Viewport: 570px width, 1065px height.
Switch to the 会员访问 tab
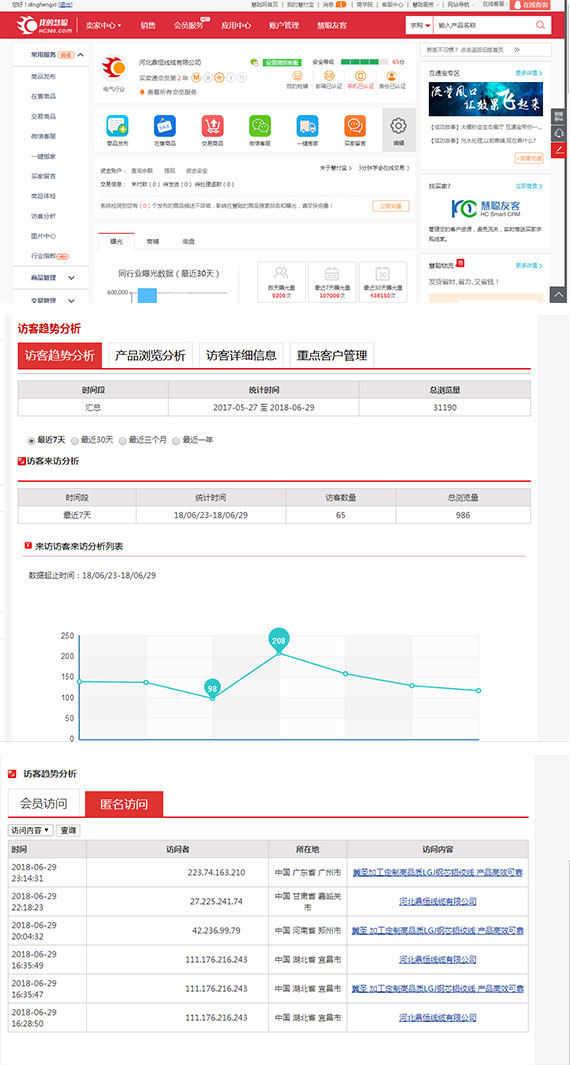point(44,804)
